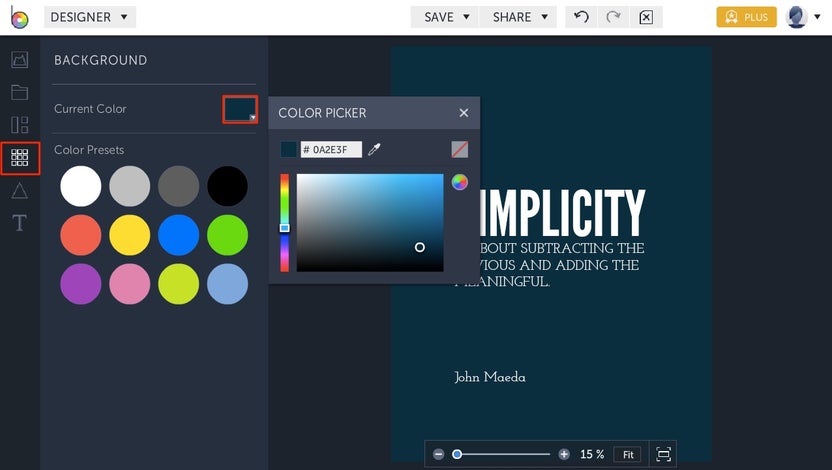Expand the SHARE dropdown menu
This screenshot has height=470, width=832.
518,17
